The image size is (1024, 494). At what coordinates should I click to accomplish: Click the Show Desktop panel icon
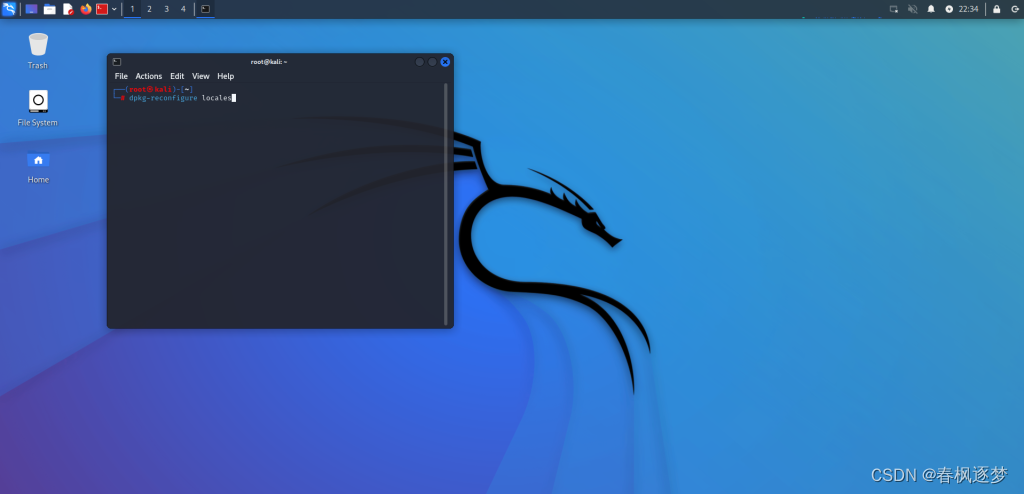pyautogui.click(x=31, y=9)
